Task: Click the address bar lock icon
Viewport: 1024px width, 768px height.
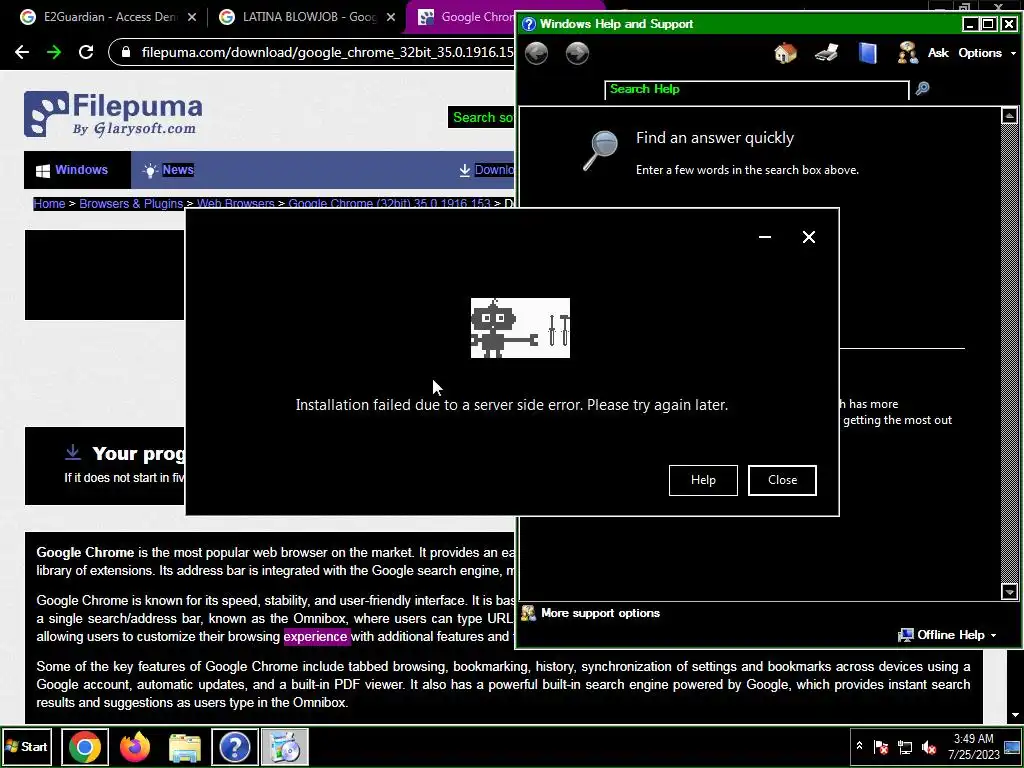Action: [126, 52]
